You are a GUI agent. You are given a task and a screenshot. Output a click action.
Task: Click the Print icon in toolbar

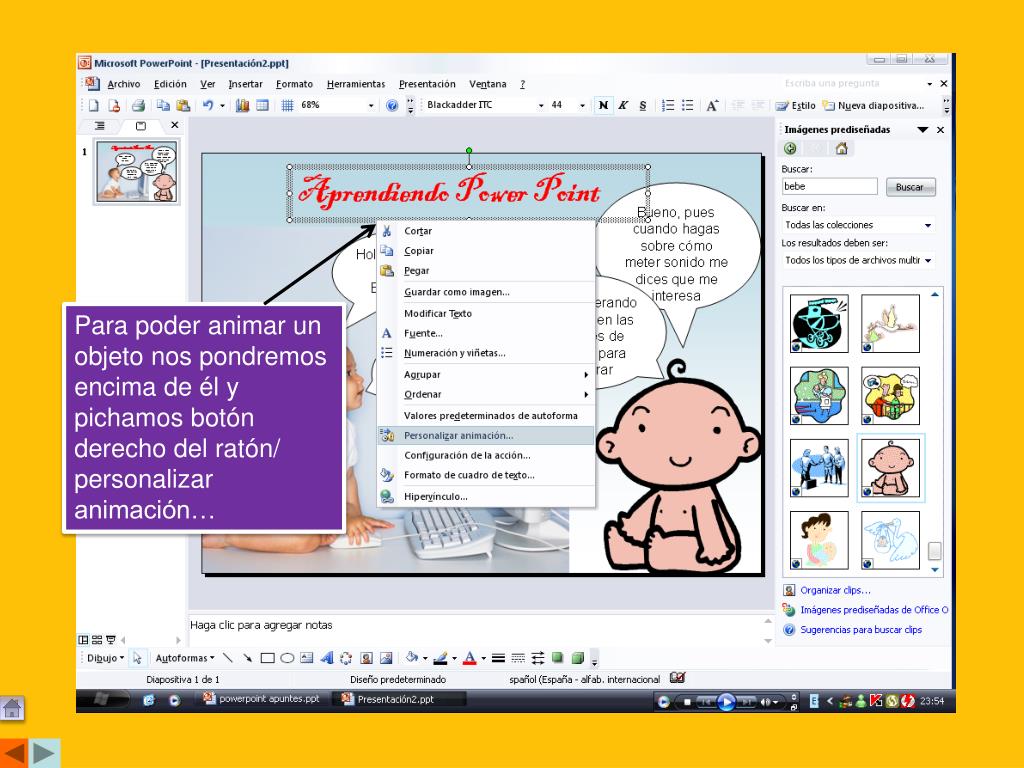[x=138, y=105]
